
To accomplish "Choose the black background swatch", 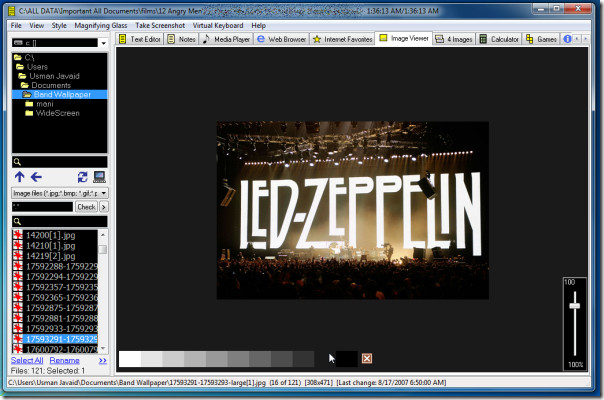I will 347,359.
